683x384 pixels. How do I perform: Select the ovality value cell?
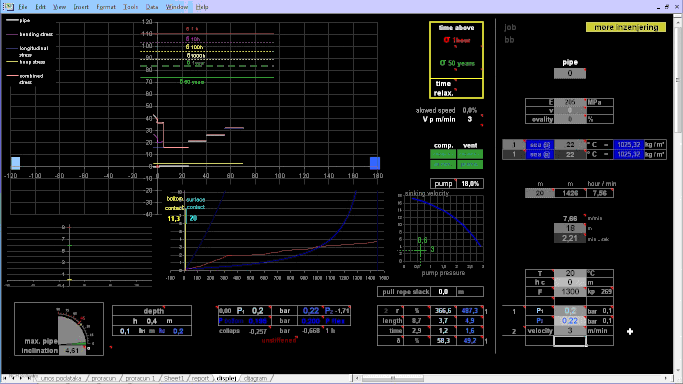pos(570,119)
